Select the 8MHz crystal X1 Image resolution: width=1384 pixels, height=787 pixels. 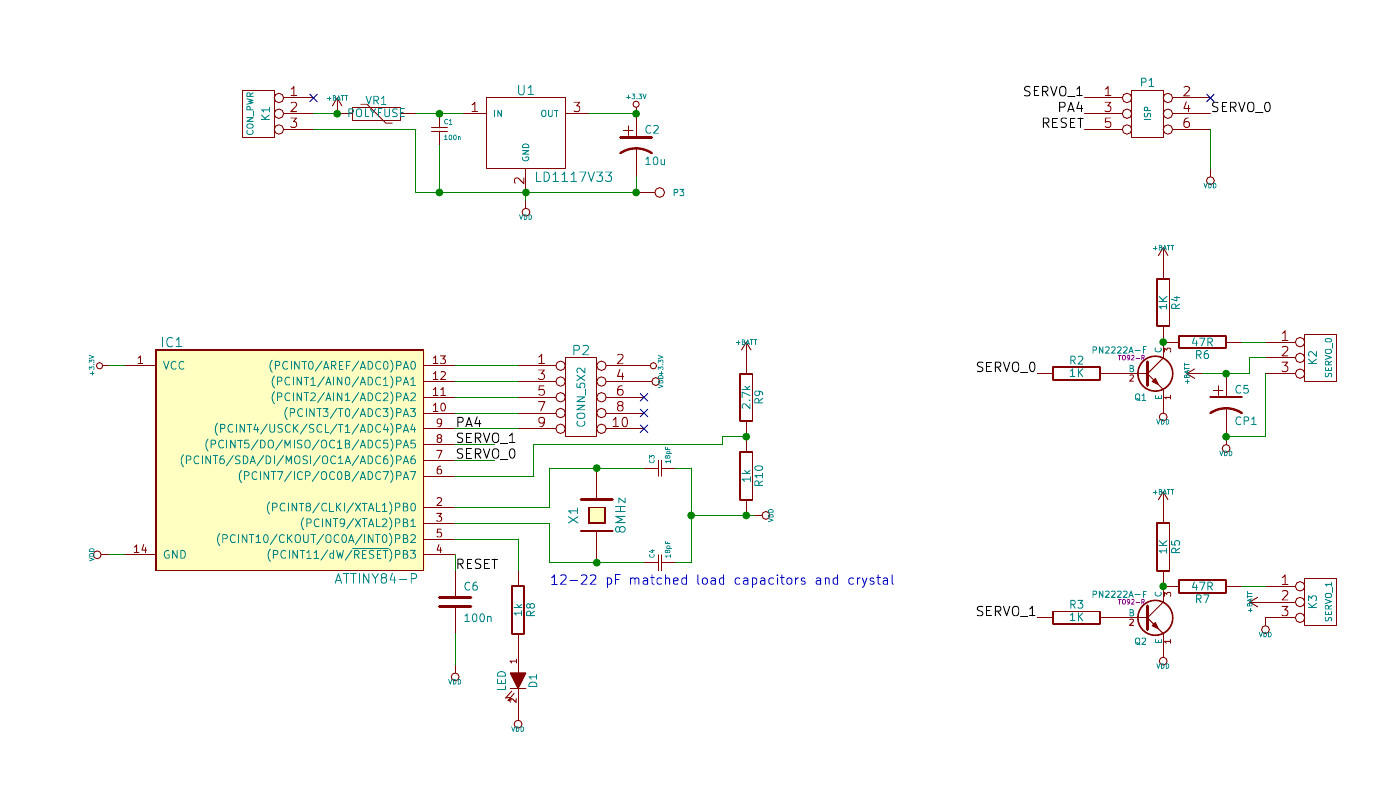coord(596,517)
